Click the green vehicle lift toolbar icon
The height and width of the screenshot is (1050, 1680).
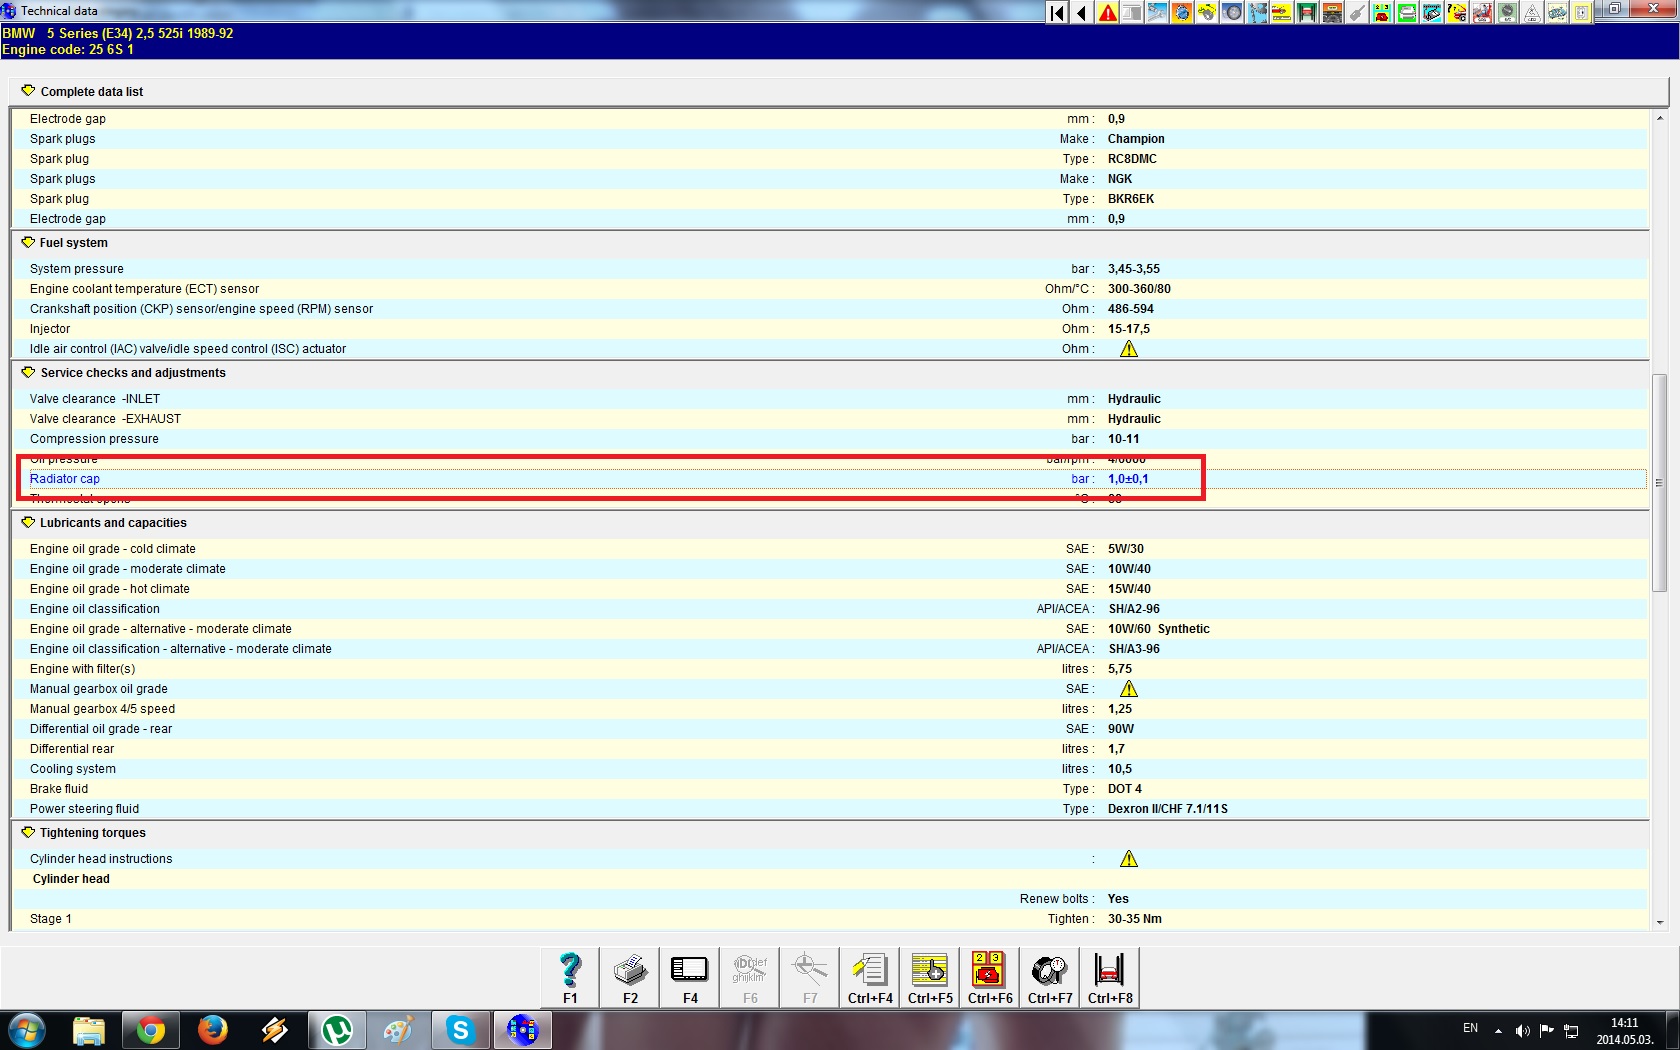coord(1307,12)
